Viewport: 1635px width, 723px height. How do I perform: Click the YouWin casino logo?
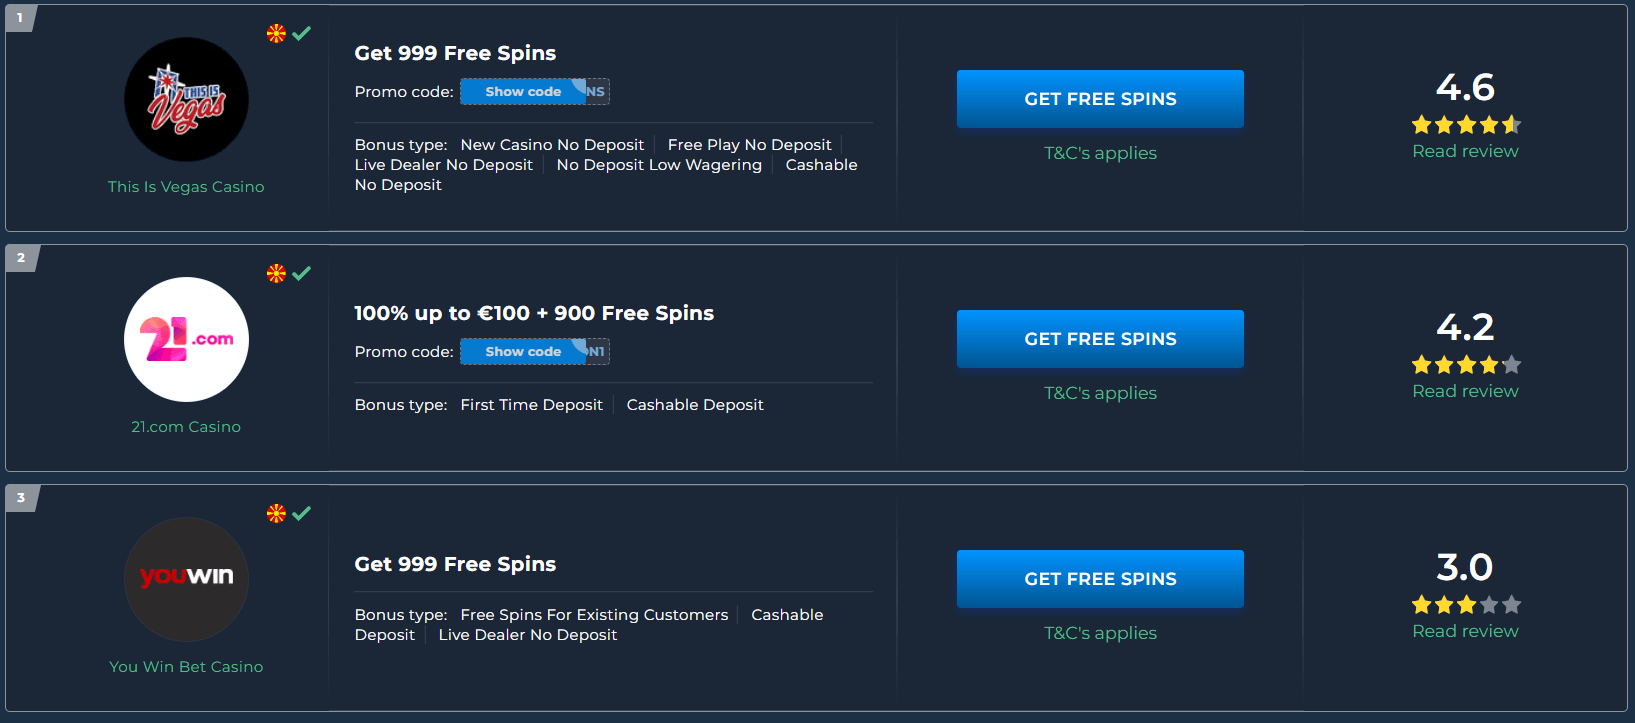click(x=186, y=579)
